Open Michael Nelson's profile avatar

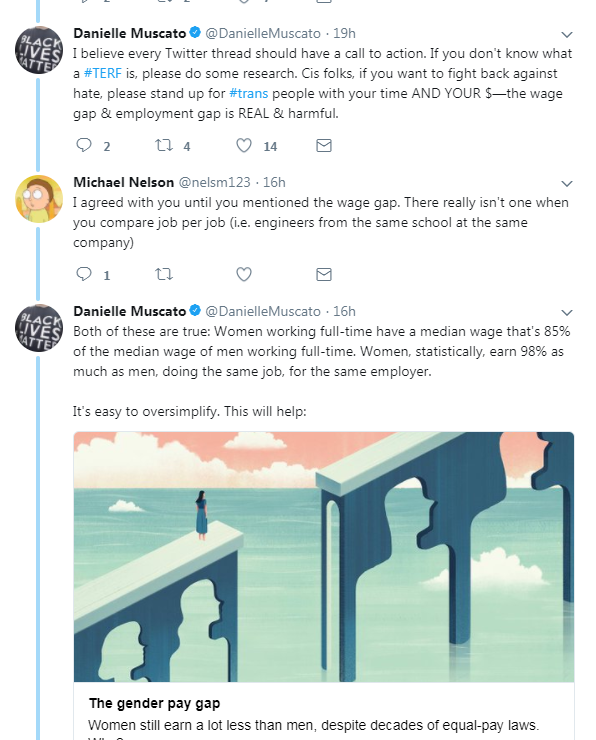point(39,198)
